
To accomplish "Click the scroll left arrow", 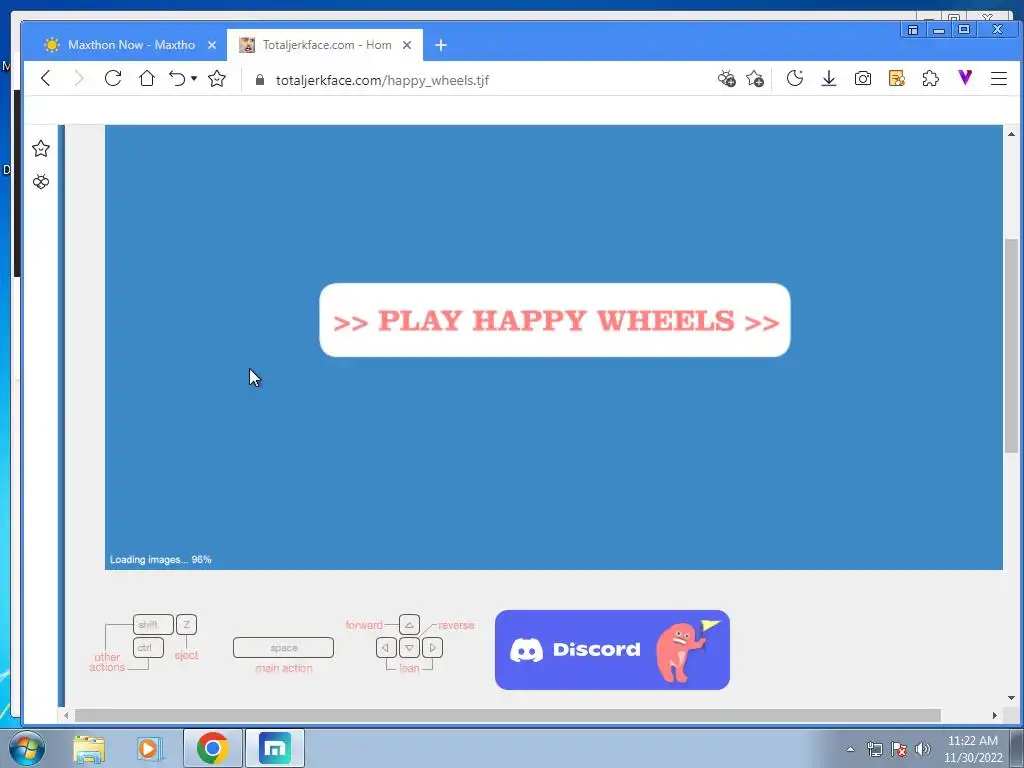I will click(x=66, y=716).
